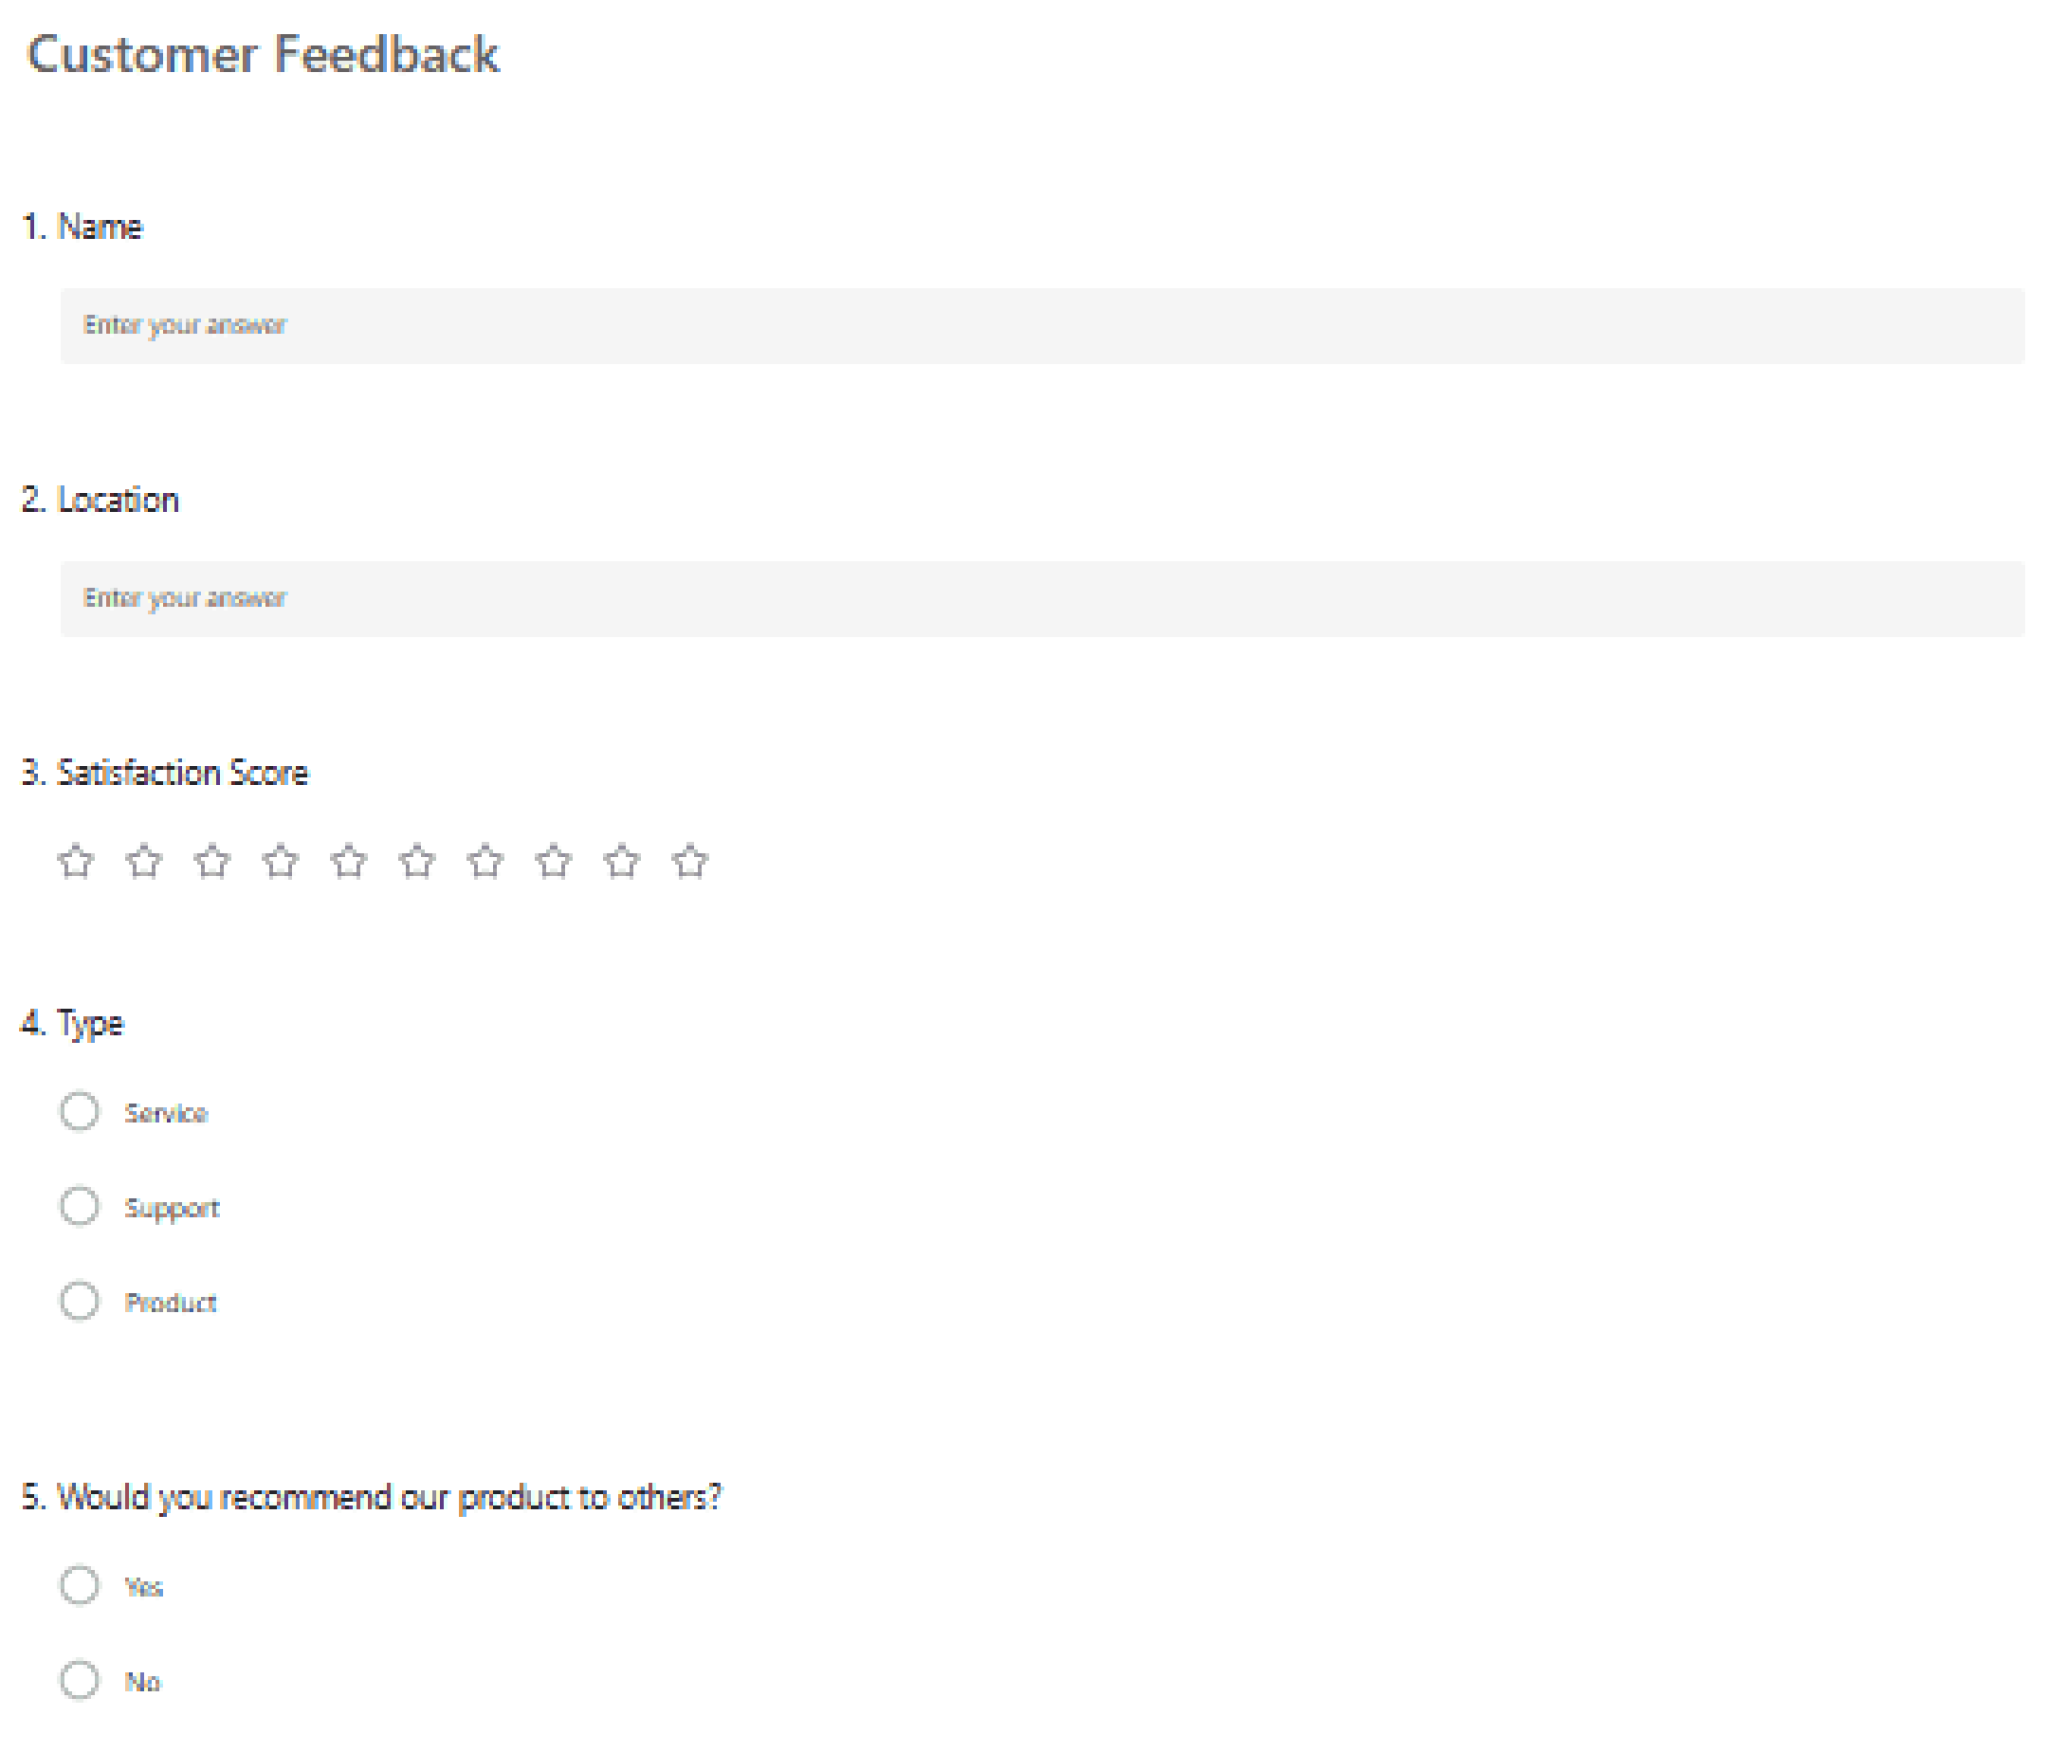Click the first satisfaction star

pyautogui.click(x=76, y=861)
